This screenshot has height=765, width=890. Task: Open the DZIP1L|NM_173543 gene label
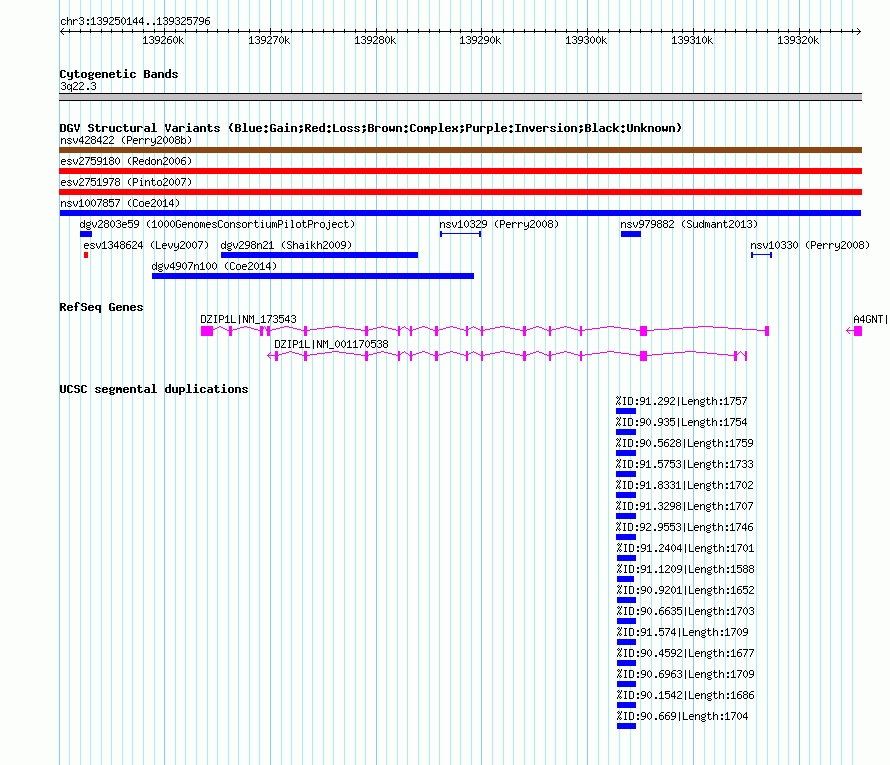coord(248,319)
